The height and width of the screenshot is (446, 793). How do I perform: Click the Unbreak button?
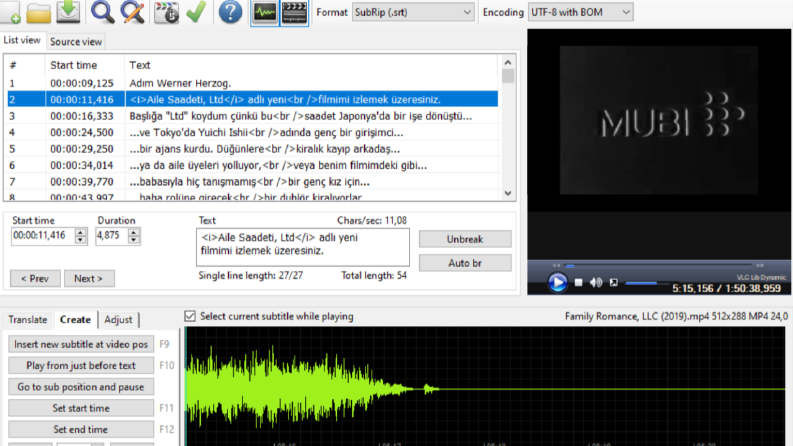[465, 239]
